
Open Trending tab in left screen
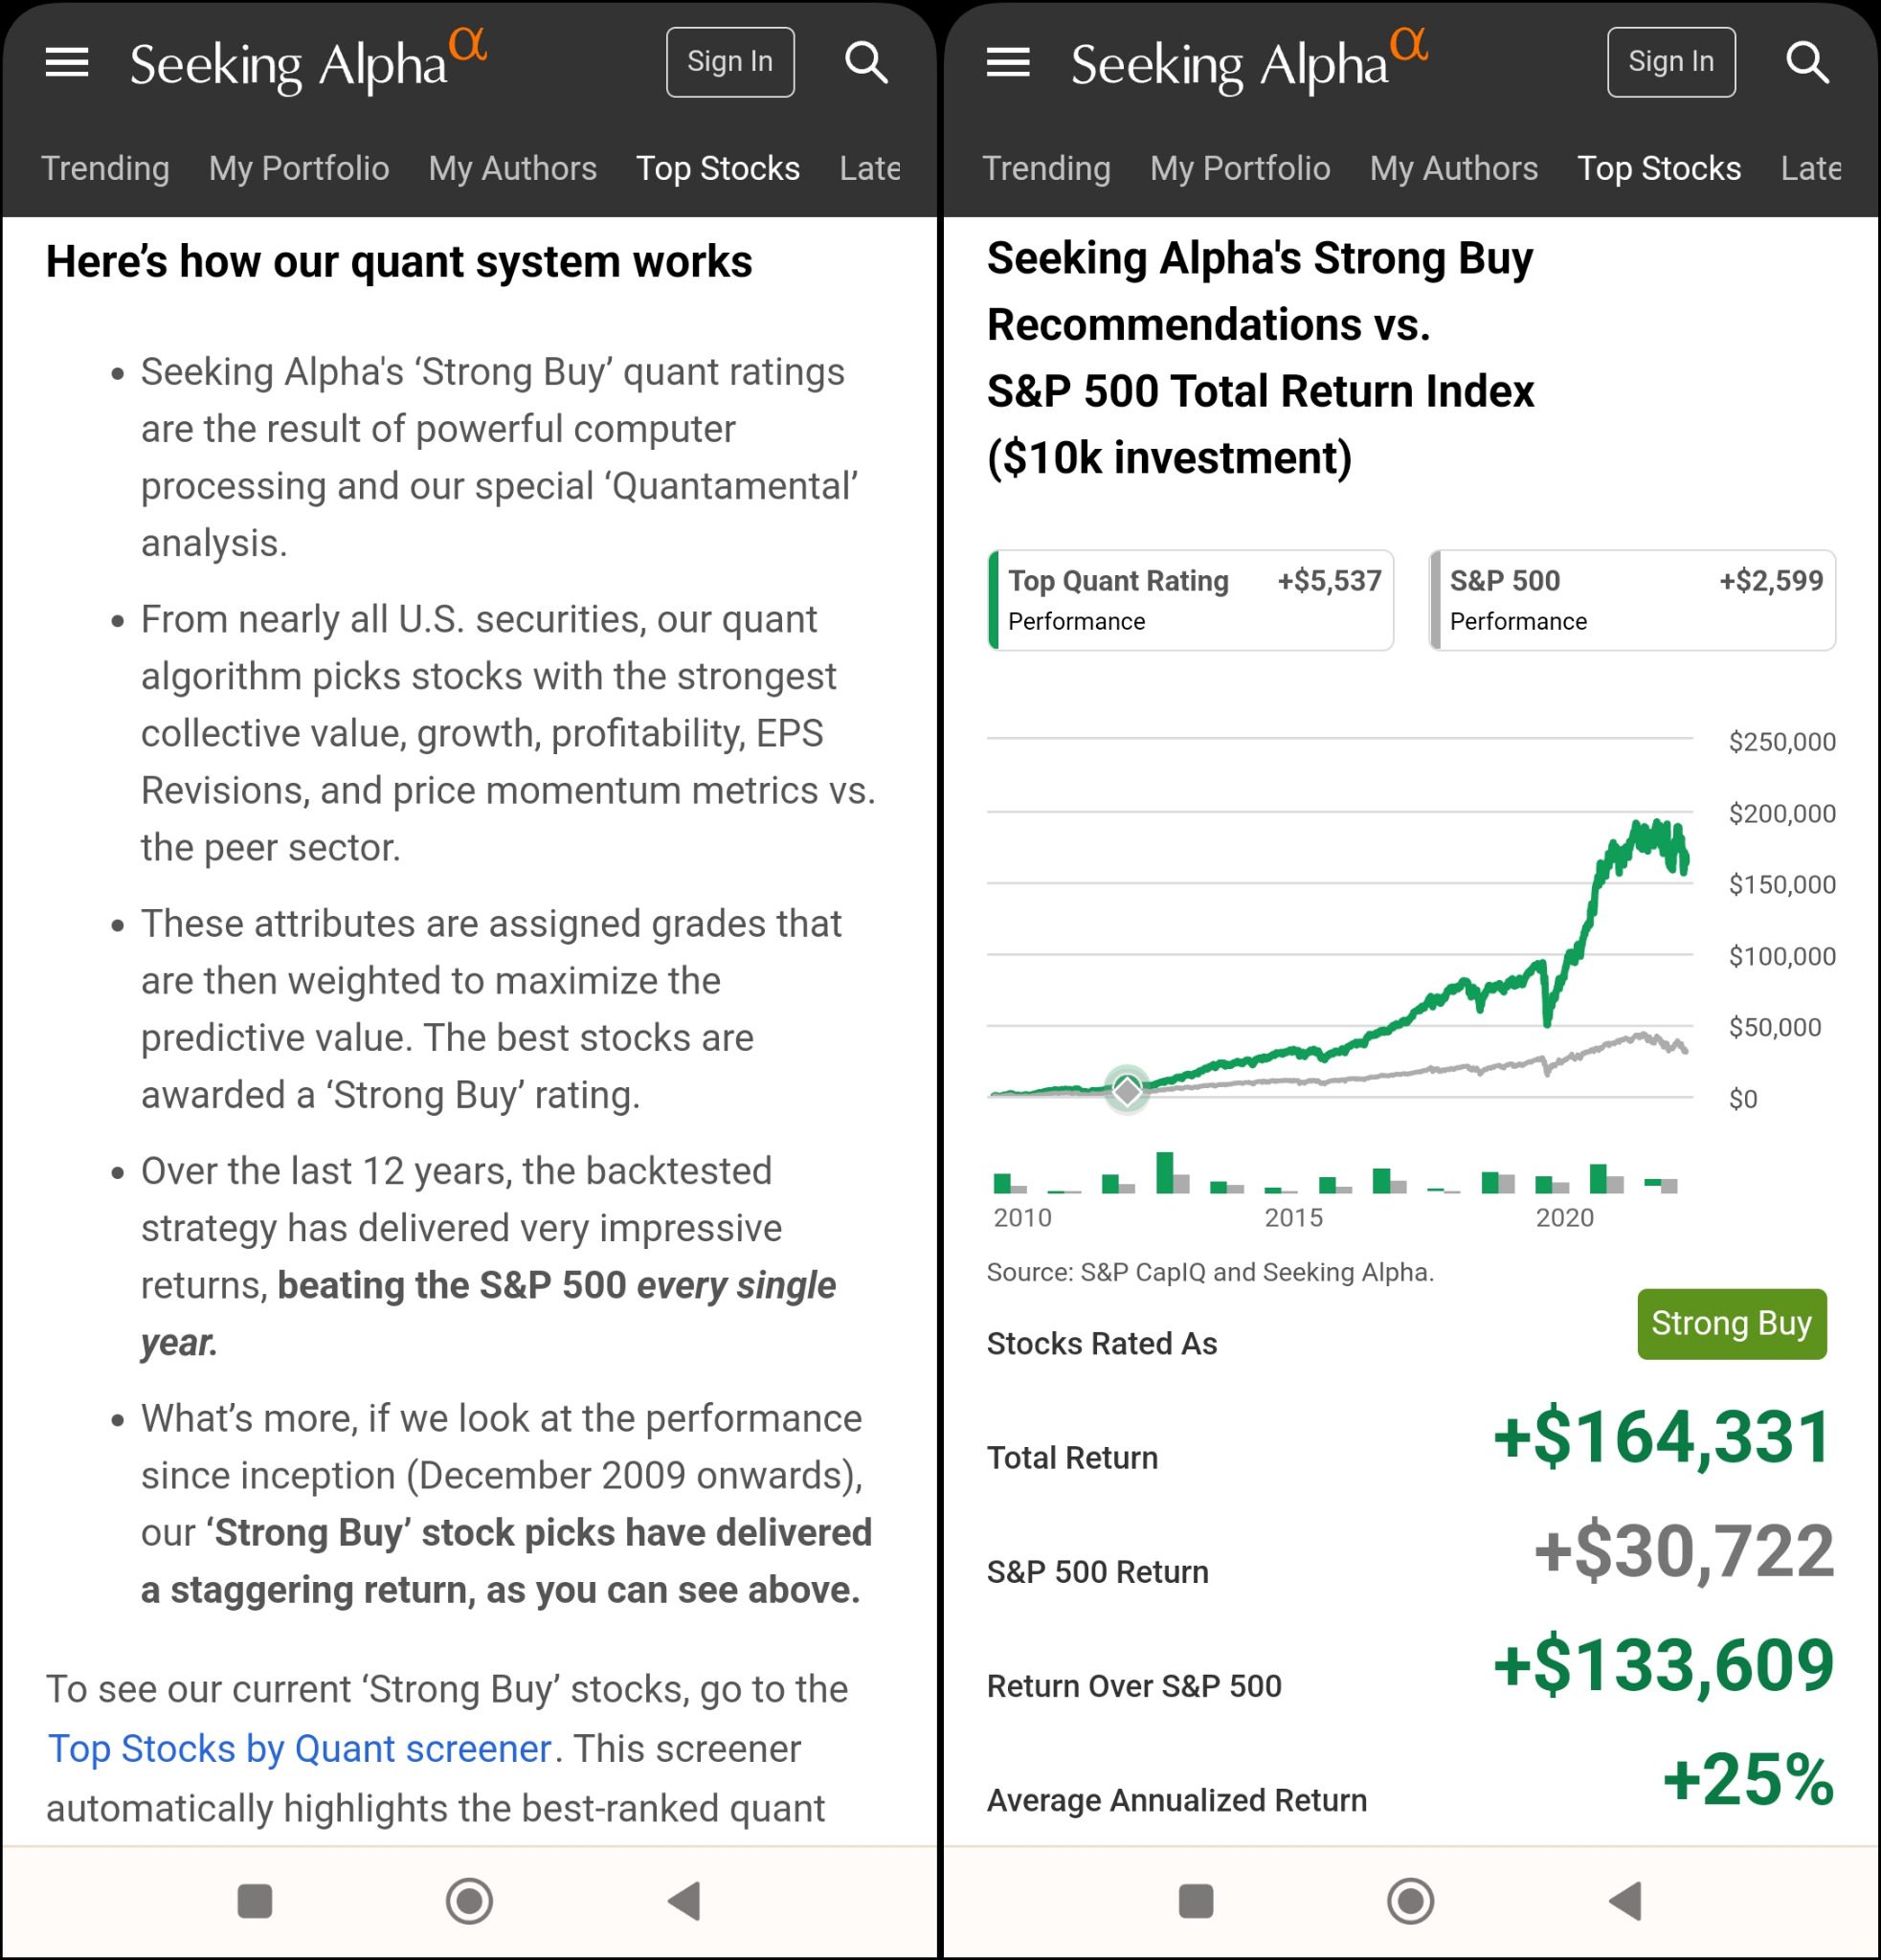pos(105,168)
